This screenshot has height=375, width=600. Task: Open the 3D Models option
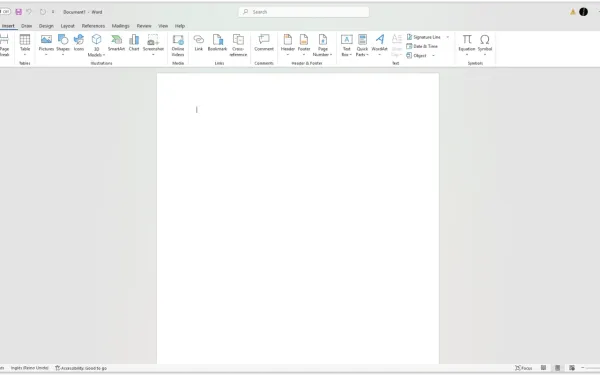point(96,45)
